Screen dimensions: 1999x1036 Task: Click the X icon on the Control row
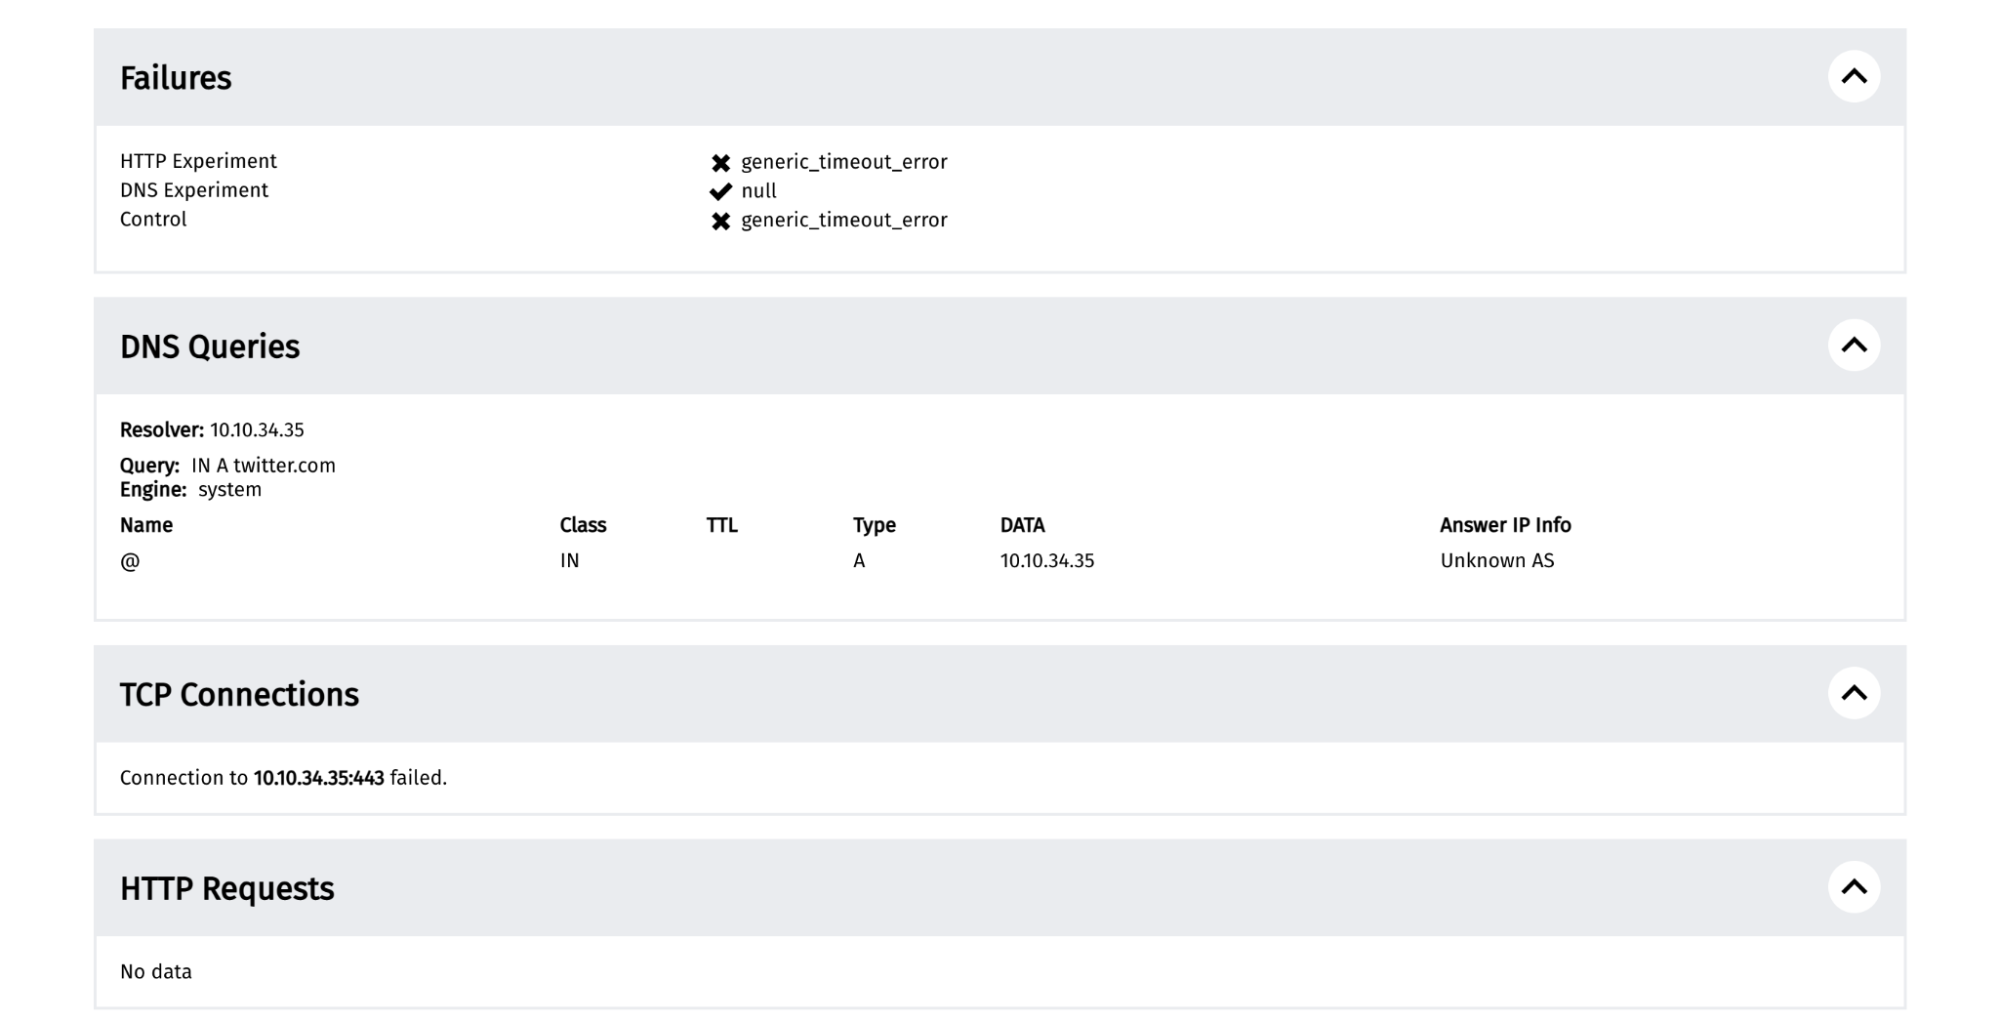[720, 221]
